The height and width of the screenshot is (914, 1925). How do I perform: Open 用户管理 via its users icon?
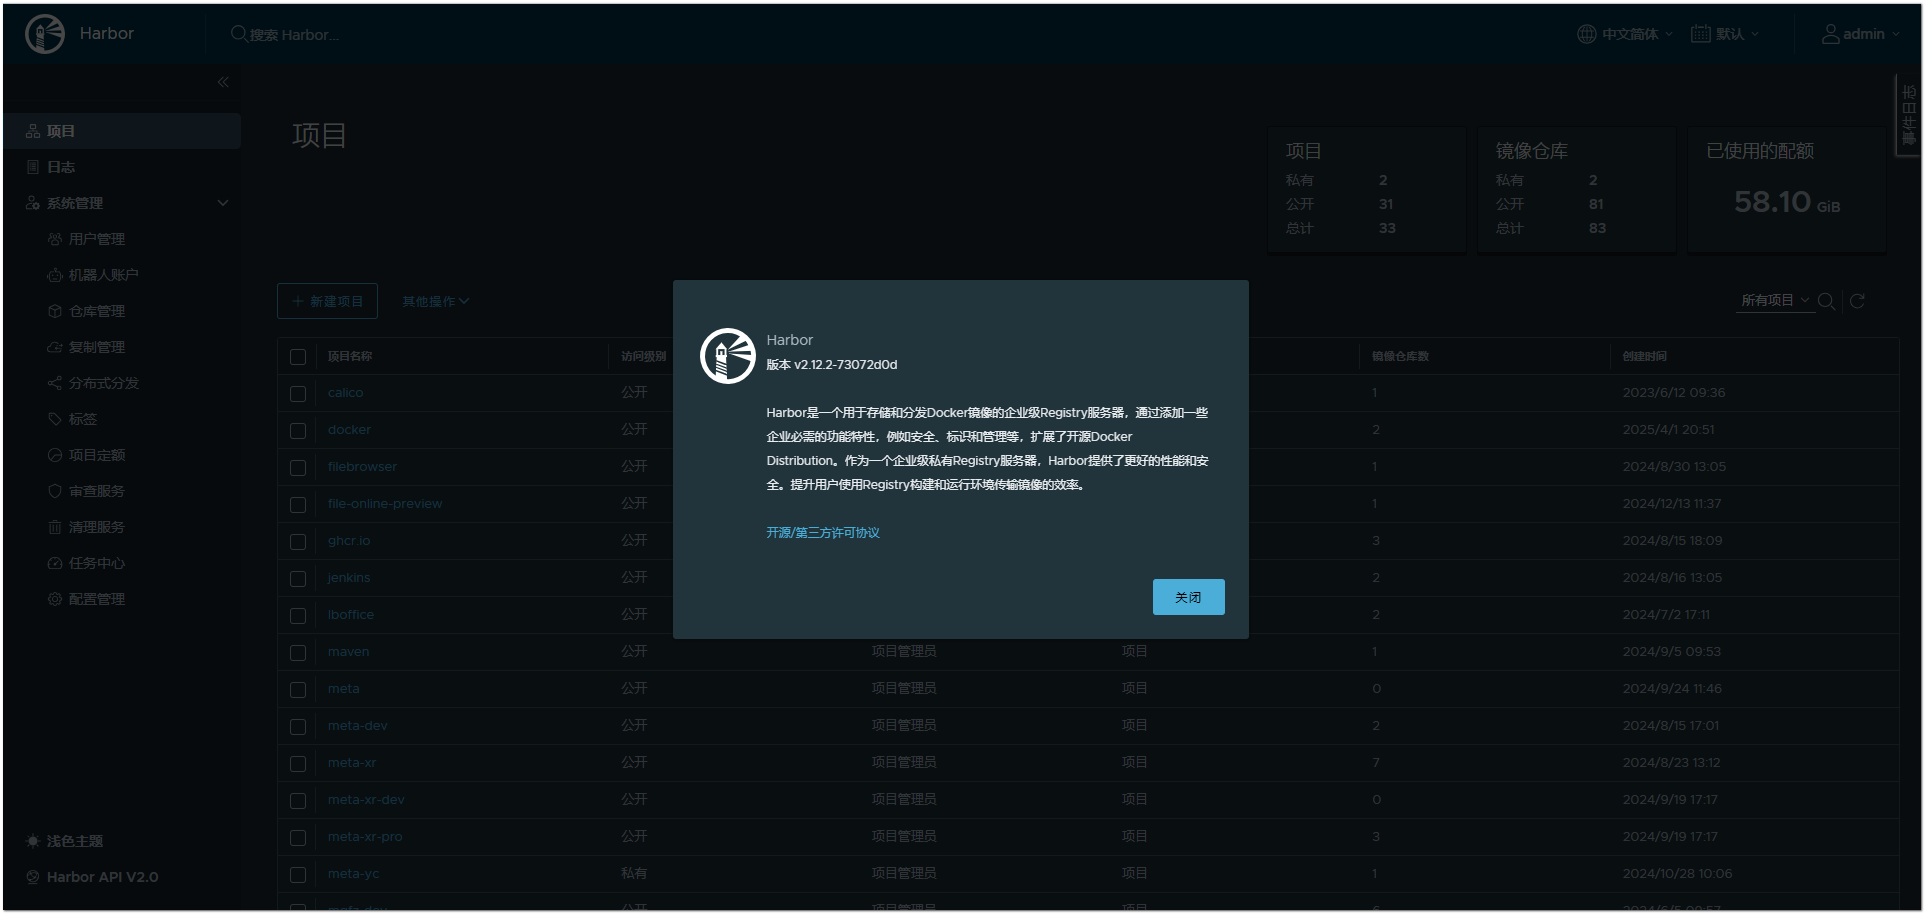tap(55, 239)
